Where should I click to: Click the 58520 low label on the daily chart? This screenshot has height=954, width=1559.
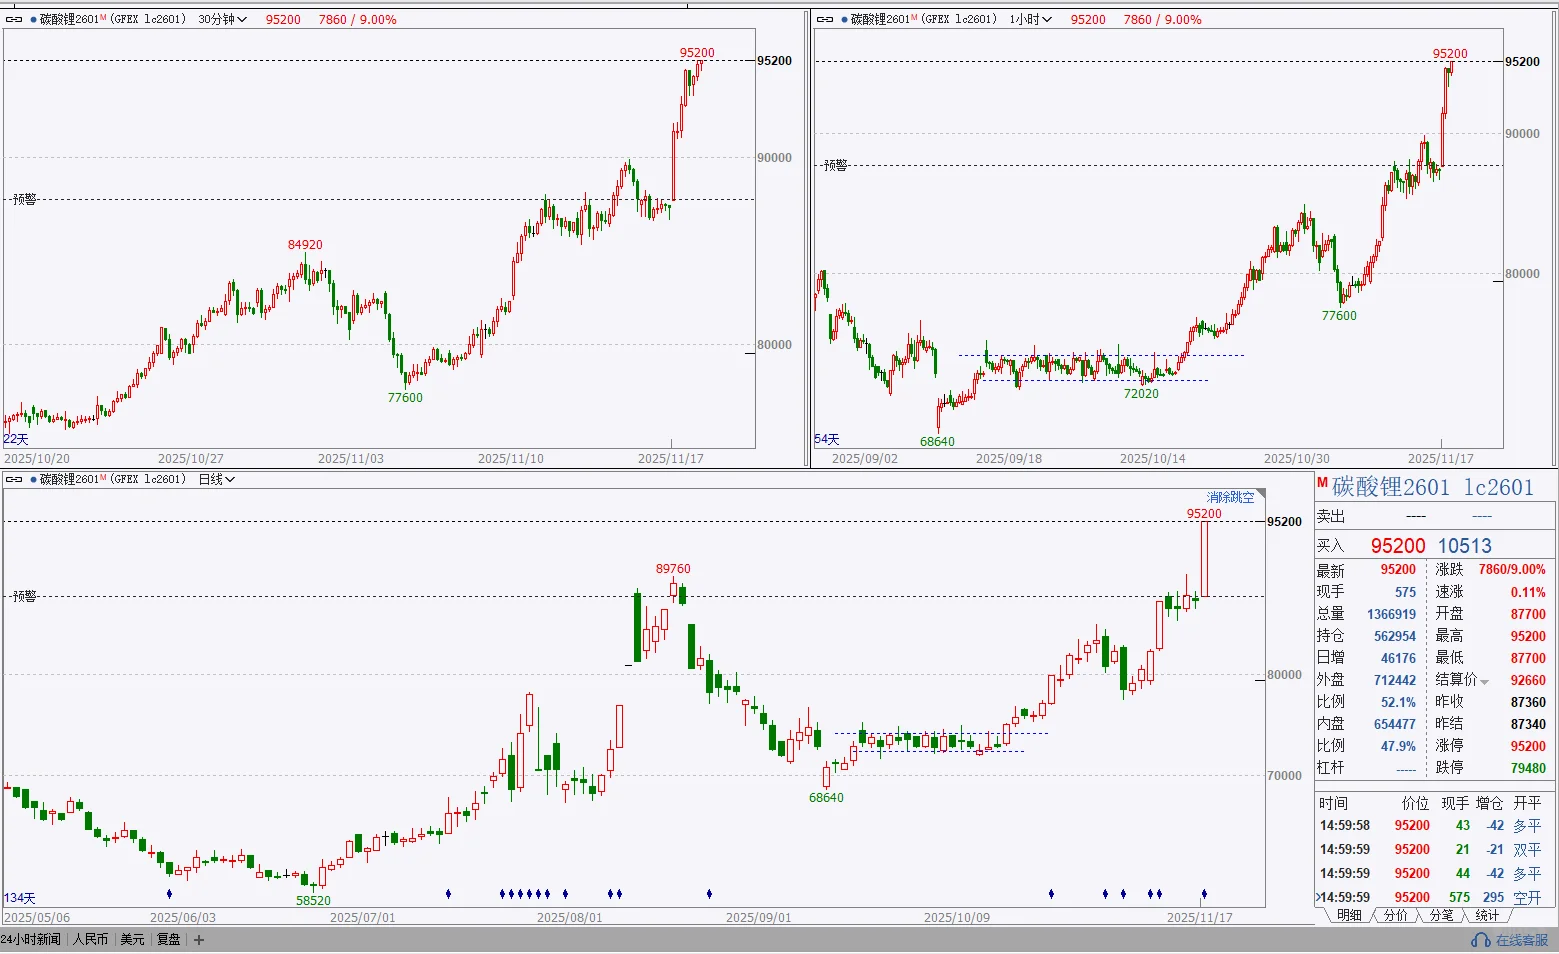coord(313,900)
